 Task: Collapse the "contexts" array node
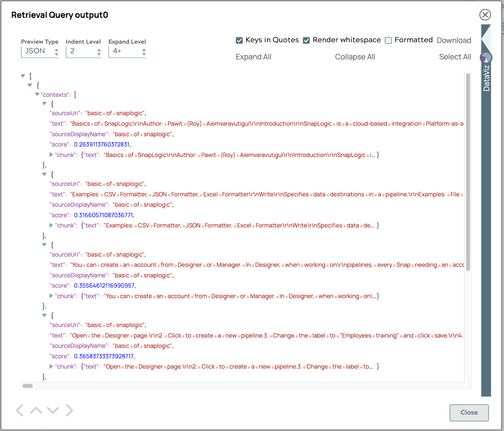(37, 95)
